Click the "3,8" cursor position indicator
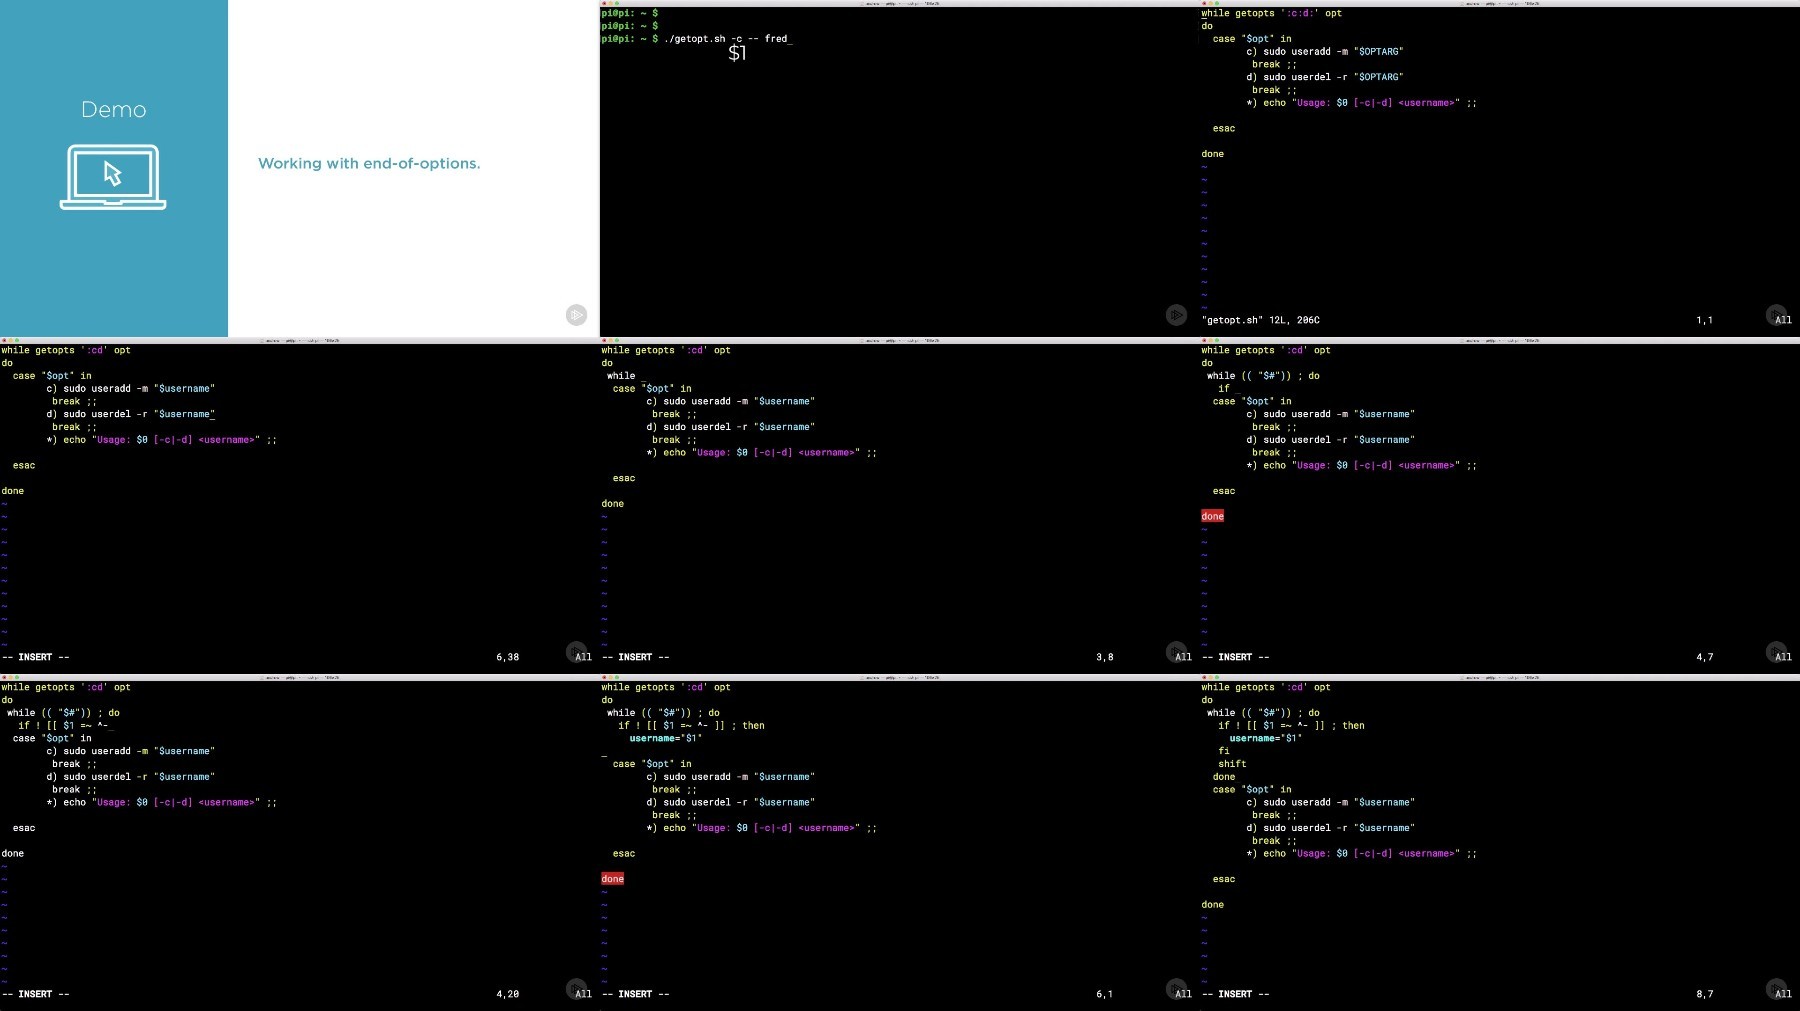Screen dimensions: 1800x1011 click(1104, 657)
